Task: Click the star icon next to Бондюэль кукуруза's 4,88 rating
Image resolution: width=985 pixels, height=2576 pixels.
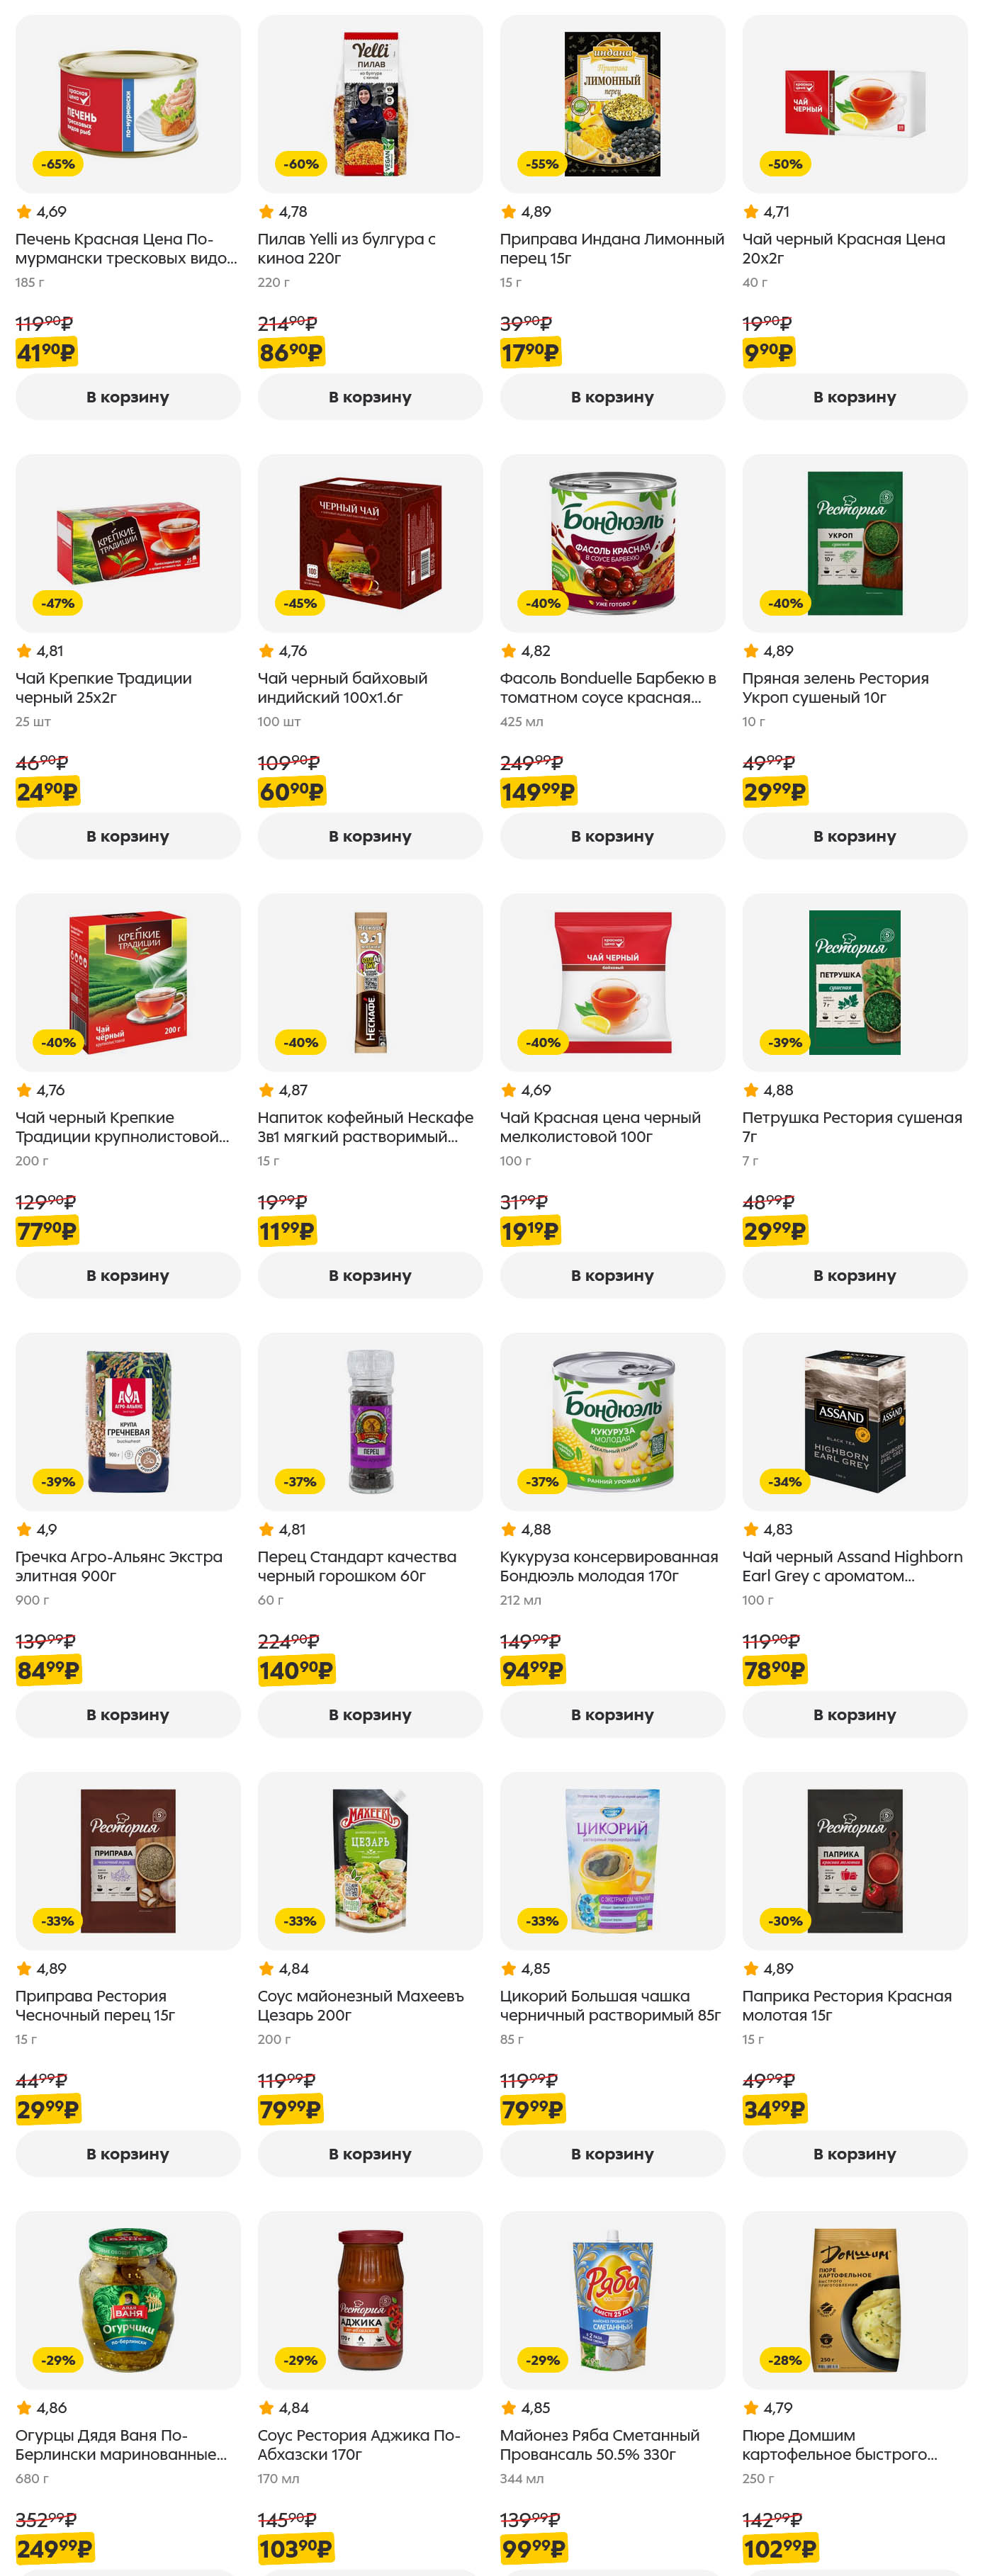Action: [508, 1529]
